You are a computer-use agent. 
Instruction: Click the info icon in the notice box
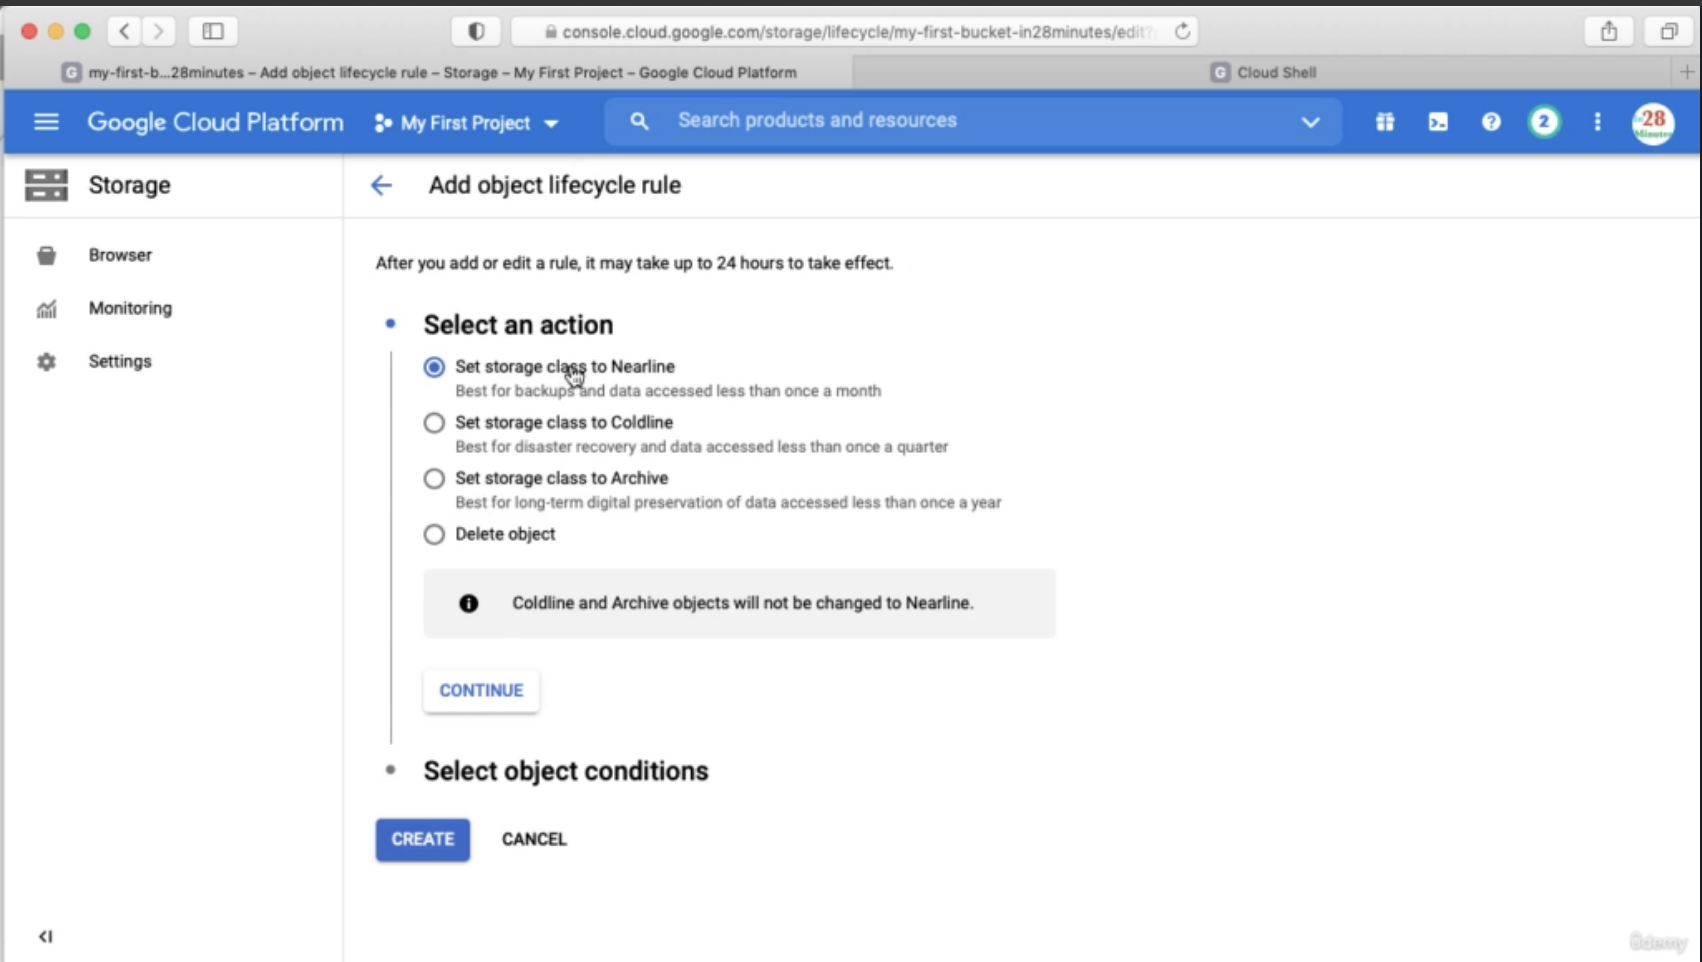(x=468, y=603)
